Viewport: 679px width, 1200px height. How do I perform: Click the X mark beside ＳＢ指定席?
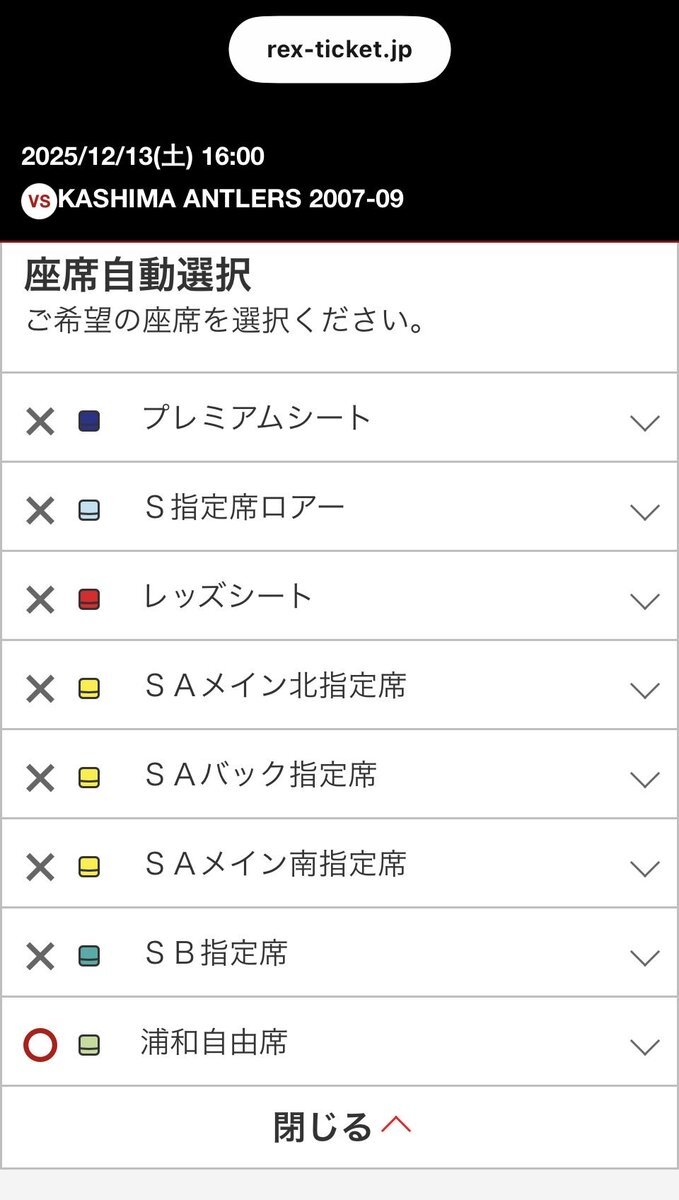point(40,957)
